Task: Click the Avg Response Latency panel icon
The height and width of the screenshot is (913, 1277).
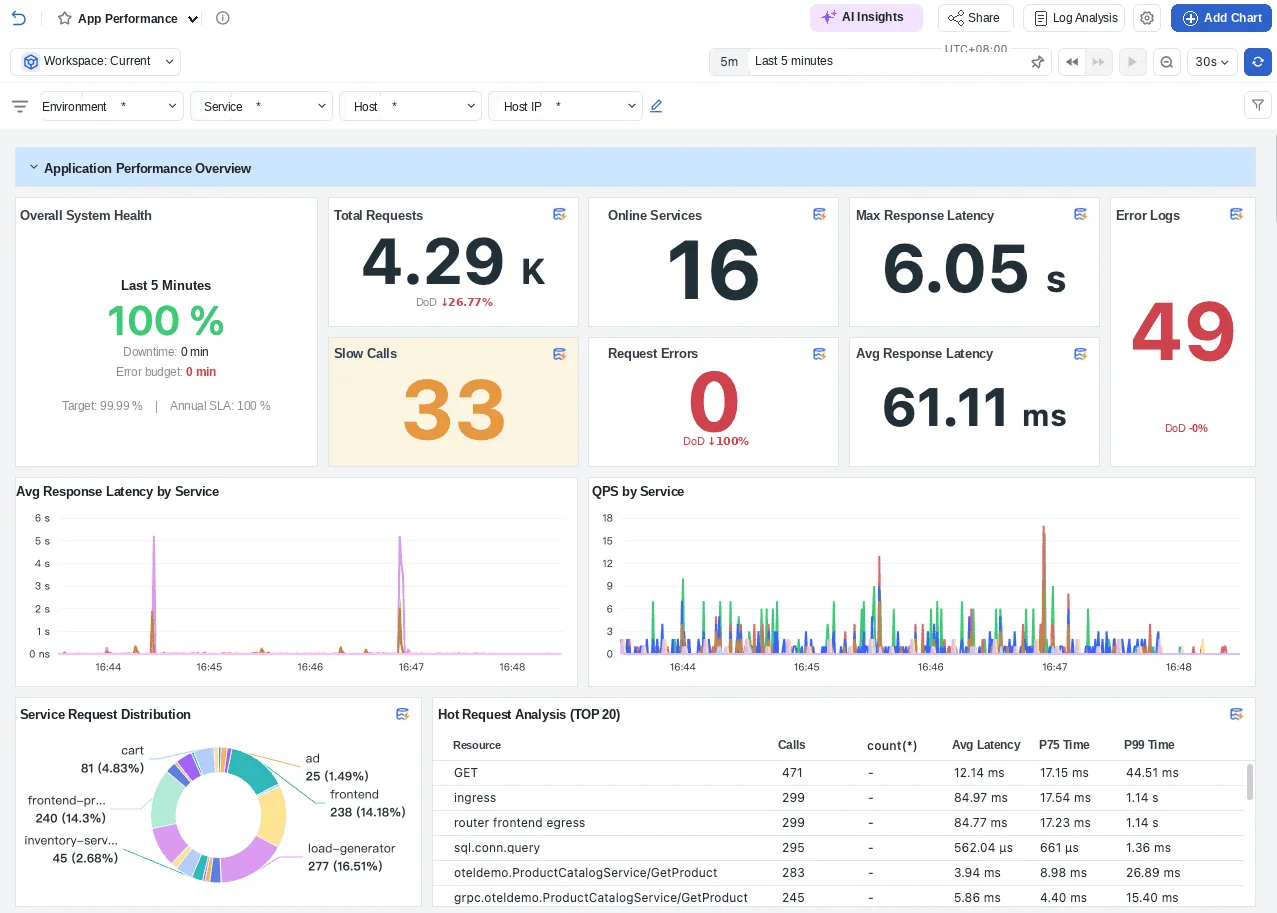Action: (x=1081, y=353)
